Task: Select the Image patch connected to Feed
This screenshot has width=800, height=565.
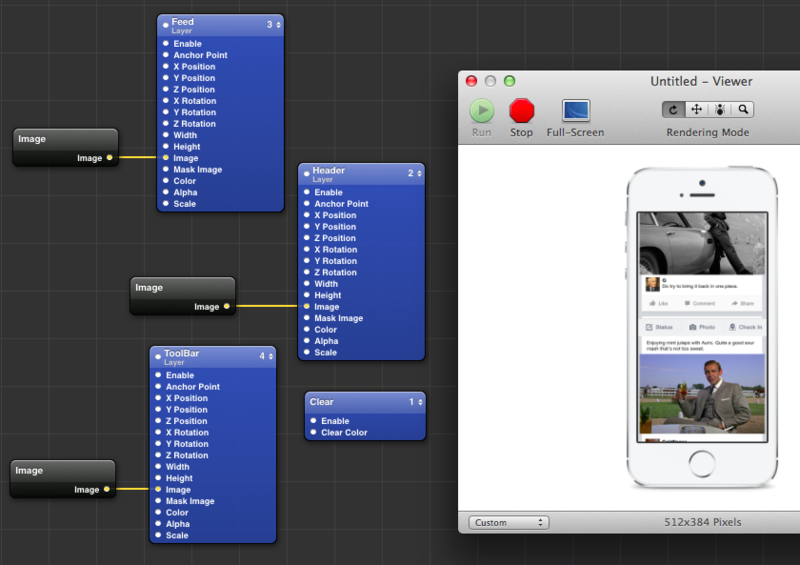Action: point(65,148)
